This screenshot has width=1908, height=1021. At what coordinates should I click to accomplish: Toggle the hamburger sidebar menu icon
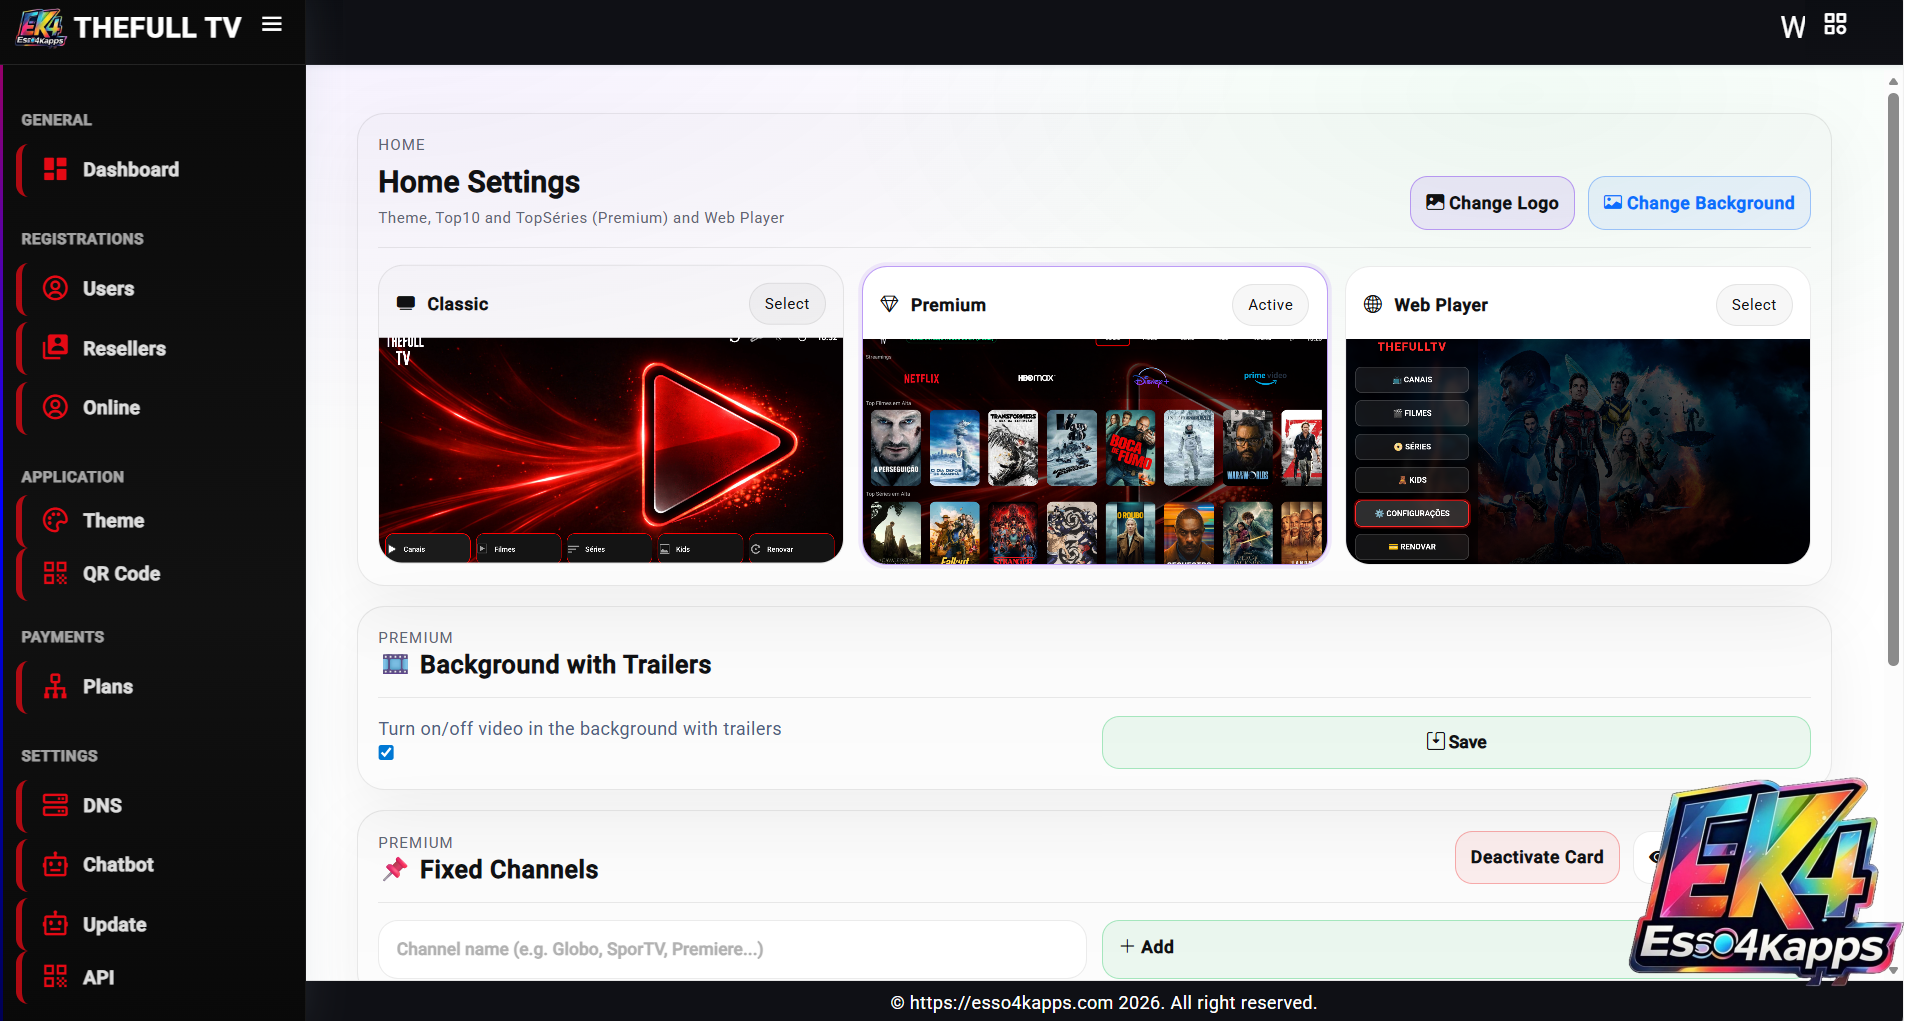tap(271, 24)
